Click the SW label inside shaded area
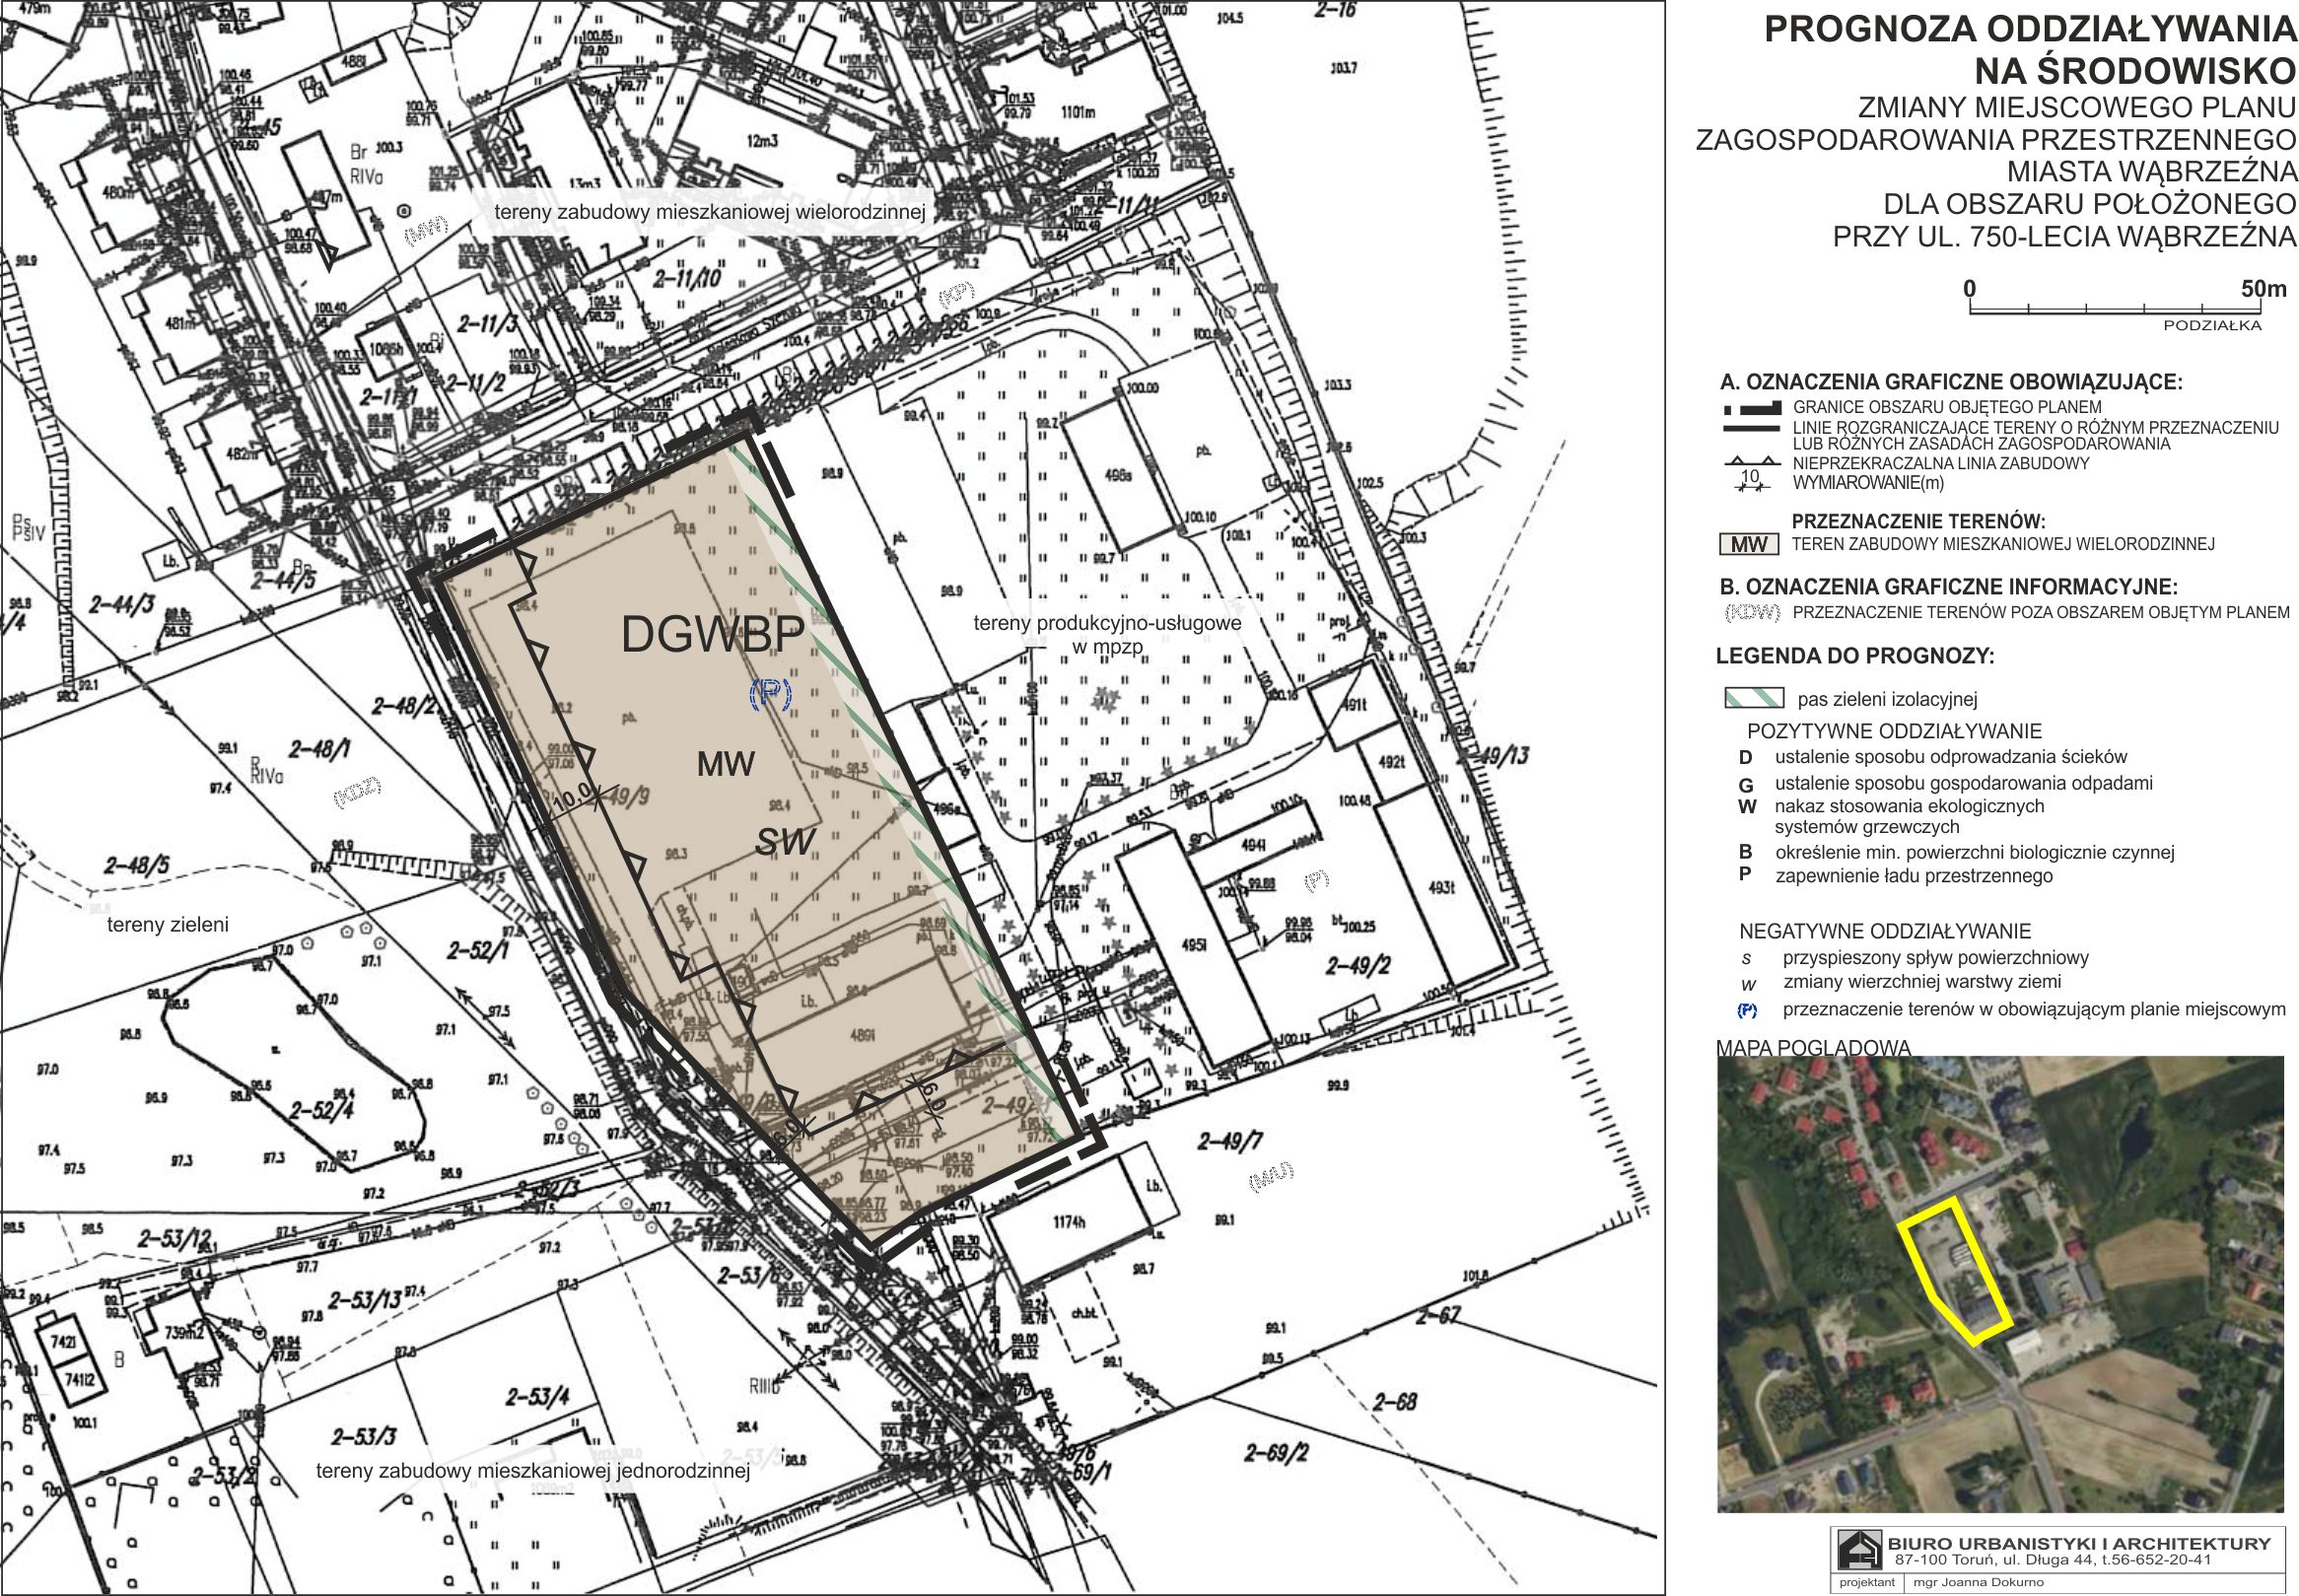Viewport: 2299px width, 1596px height. tap(786, 843)
